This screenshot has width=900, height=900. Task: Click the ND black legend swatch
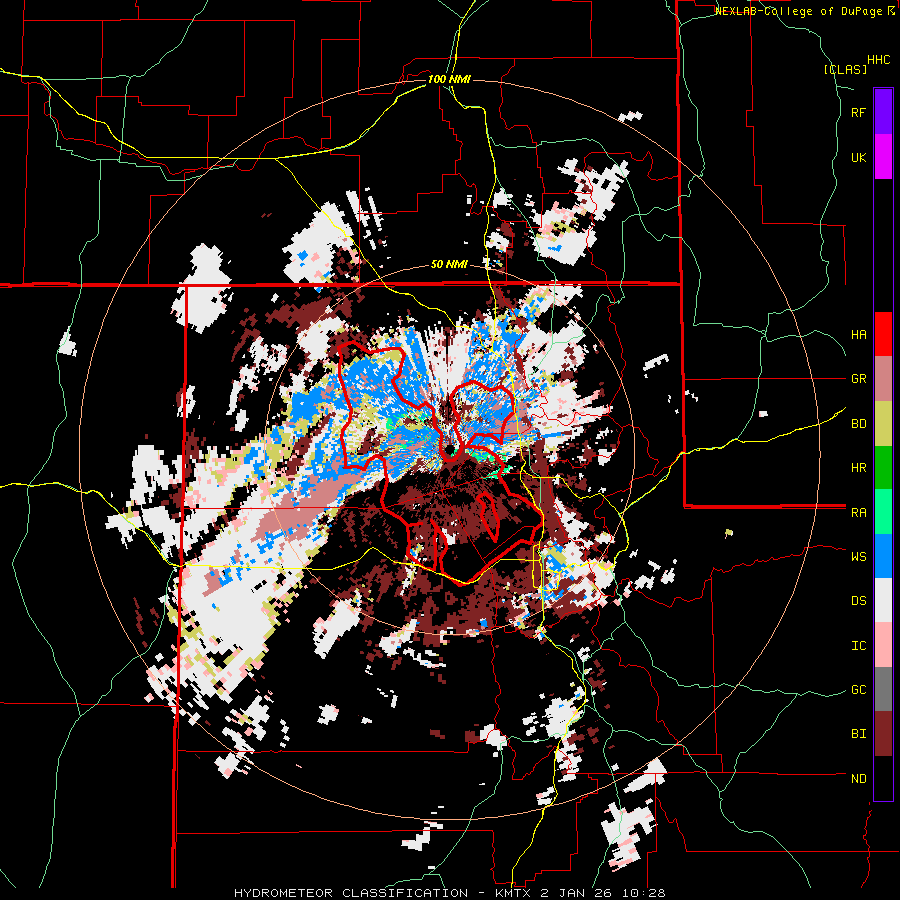pyautogui.click(x=883, y=778)
